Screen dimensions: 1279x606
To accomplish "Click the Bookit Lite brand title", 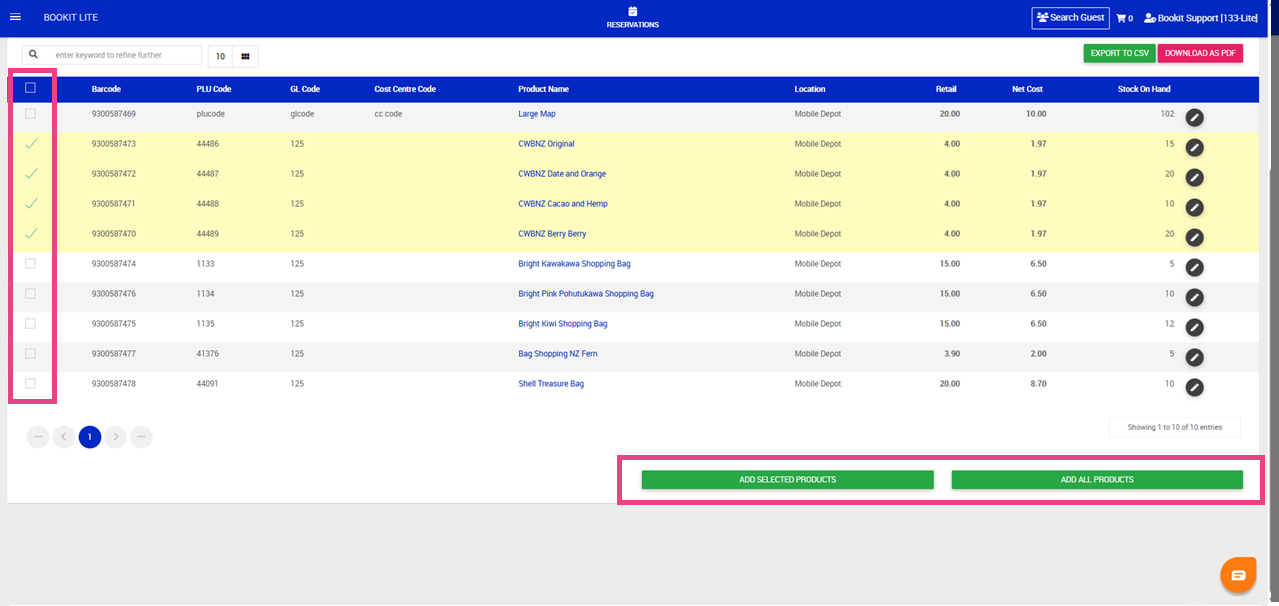I will [x=71, y=18].
